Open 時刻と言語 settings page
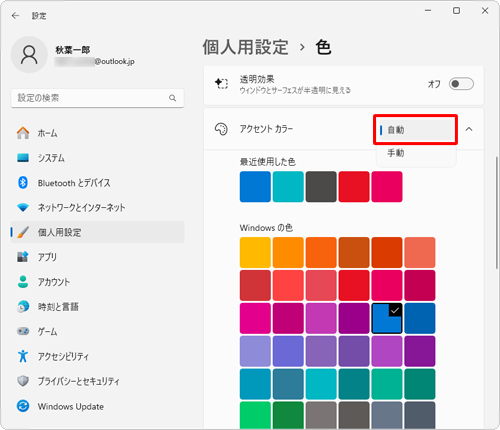This screenshot has width=500, height=430. [x=97, y=307]
